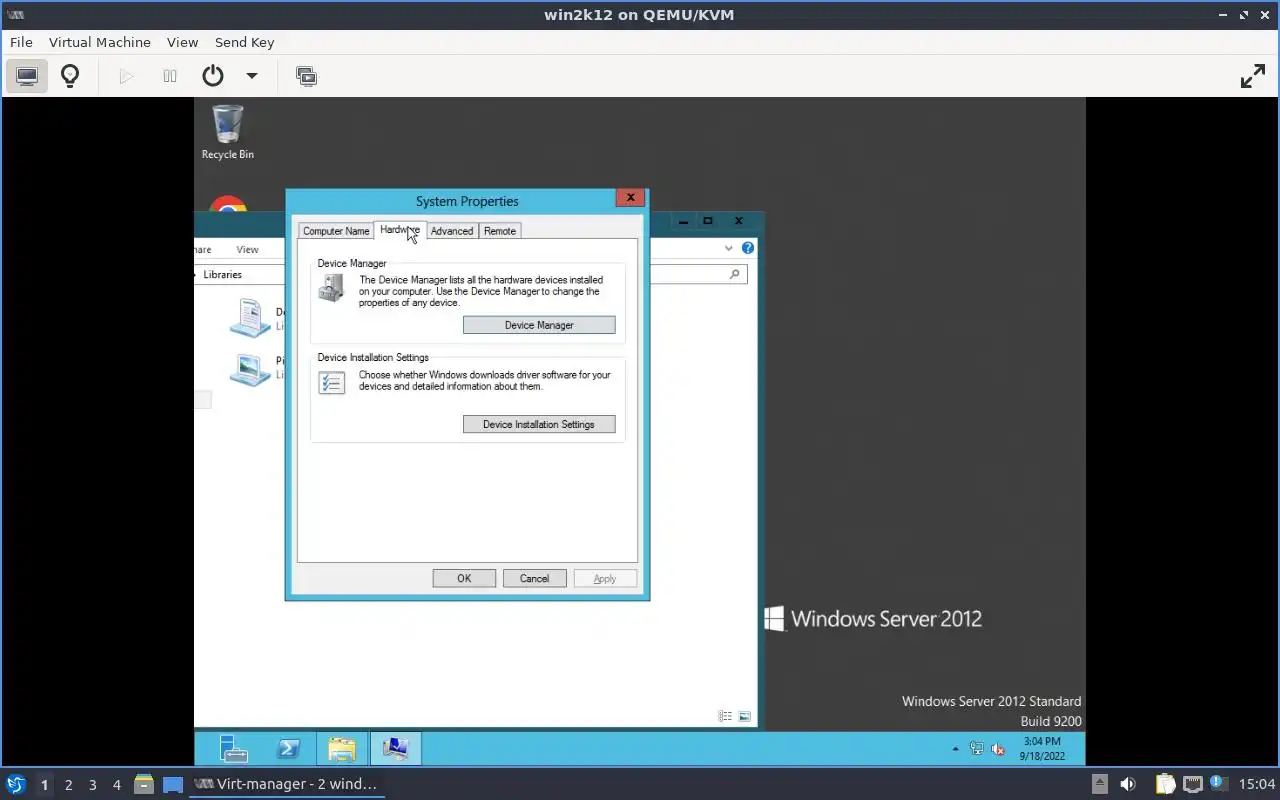Focus Virt-manager host taskbar entry
The image size is (1280, 800).
[288, 784]
